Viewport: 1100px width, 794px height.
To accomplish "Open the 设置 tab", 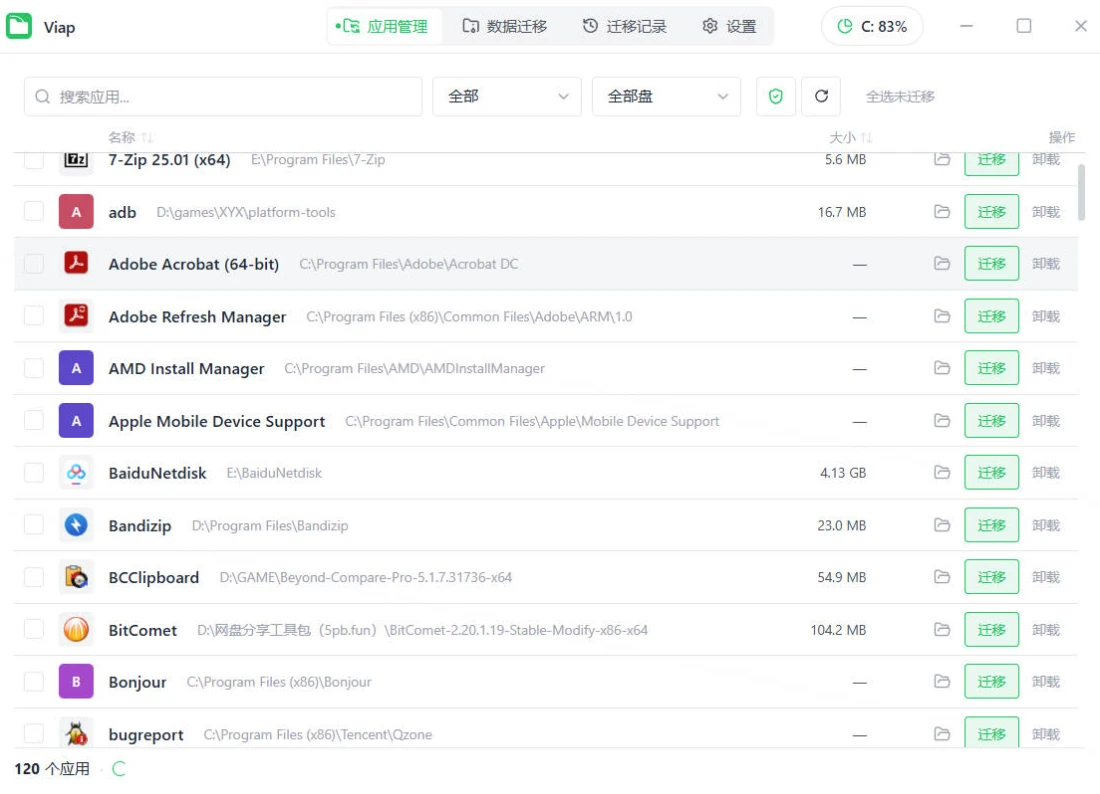I will (x=729, y=27).
